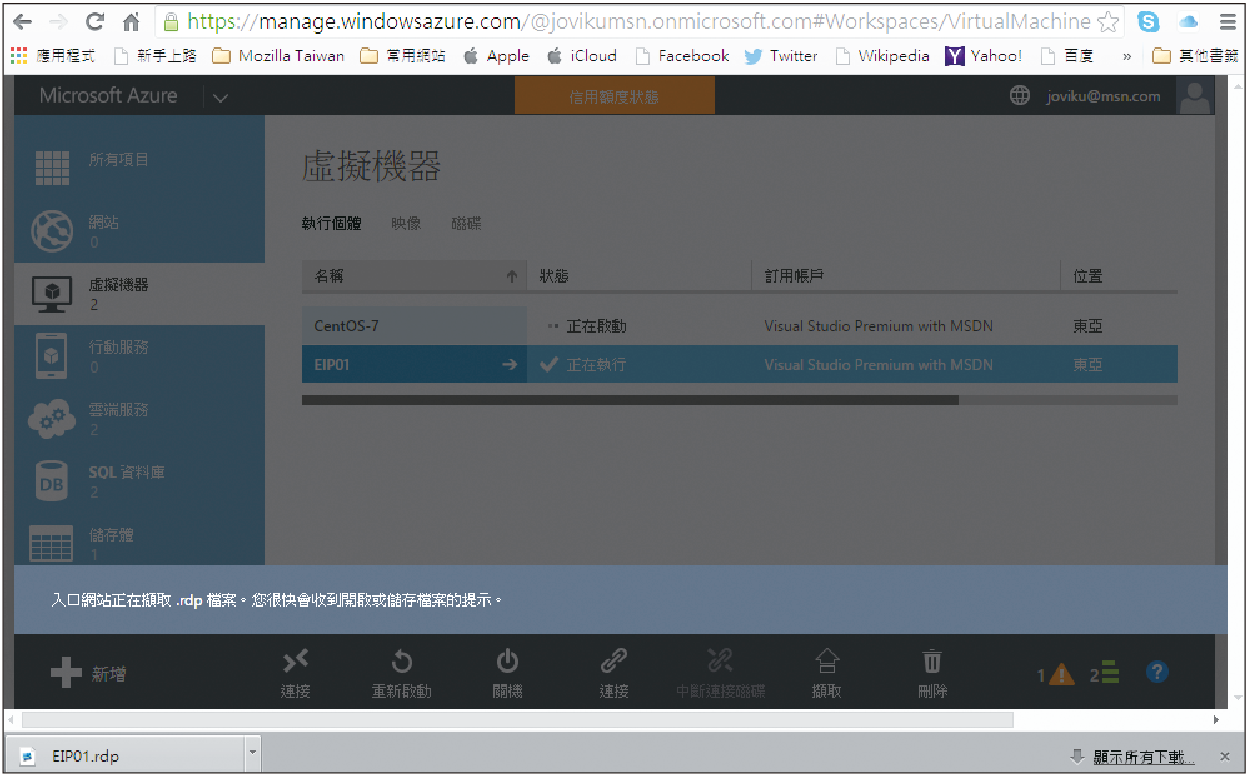Show more bookmarks with the » chevron

point(1127,57)
